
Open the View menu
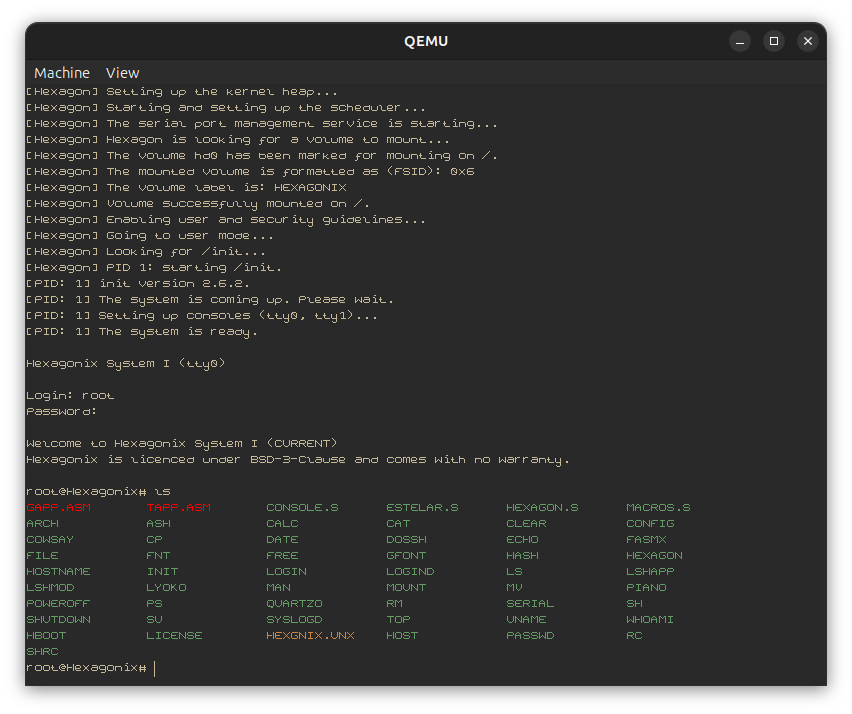click(122, 73)
